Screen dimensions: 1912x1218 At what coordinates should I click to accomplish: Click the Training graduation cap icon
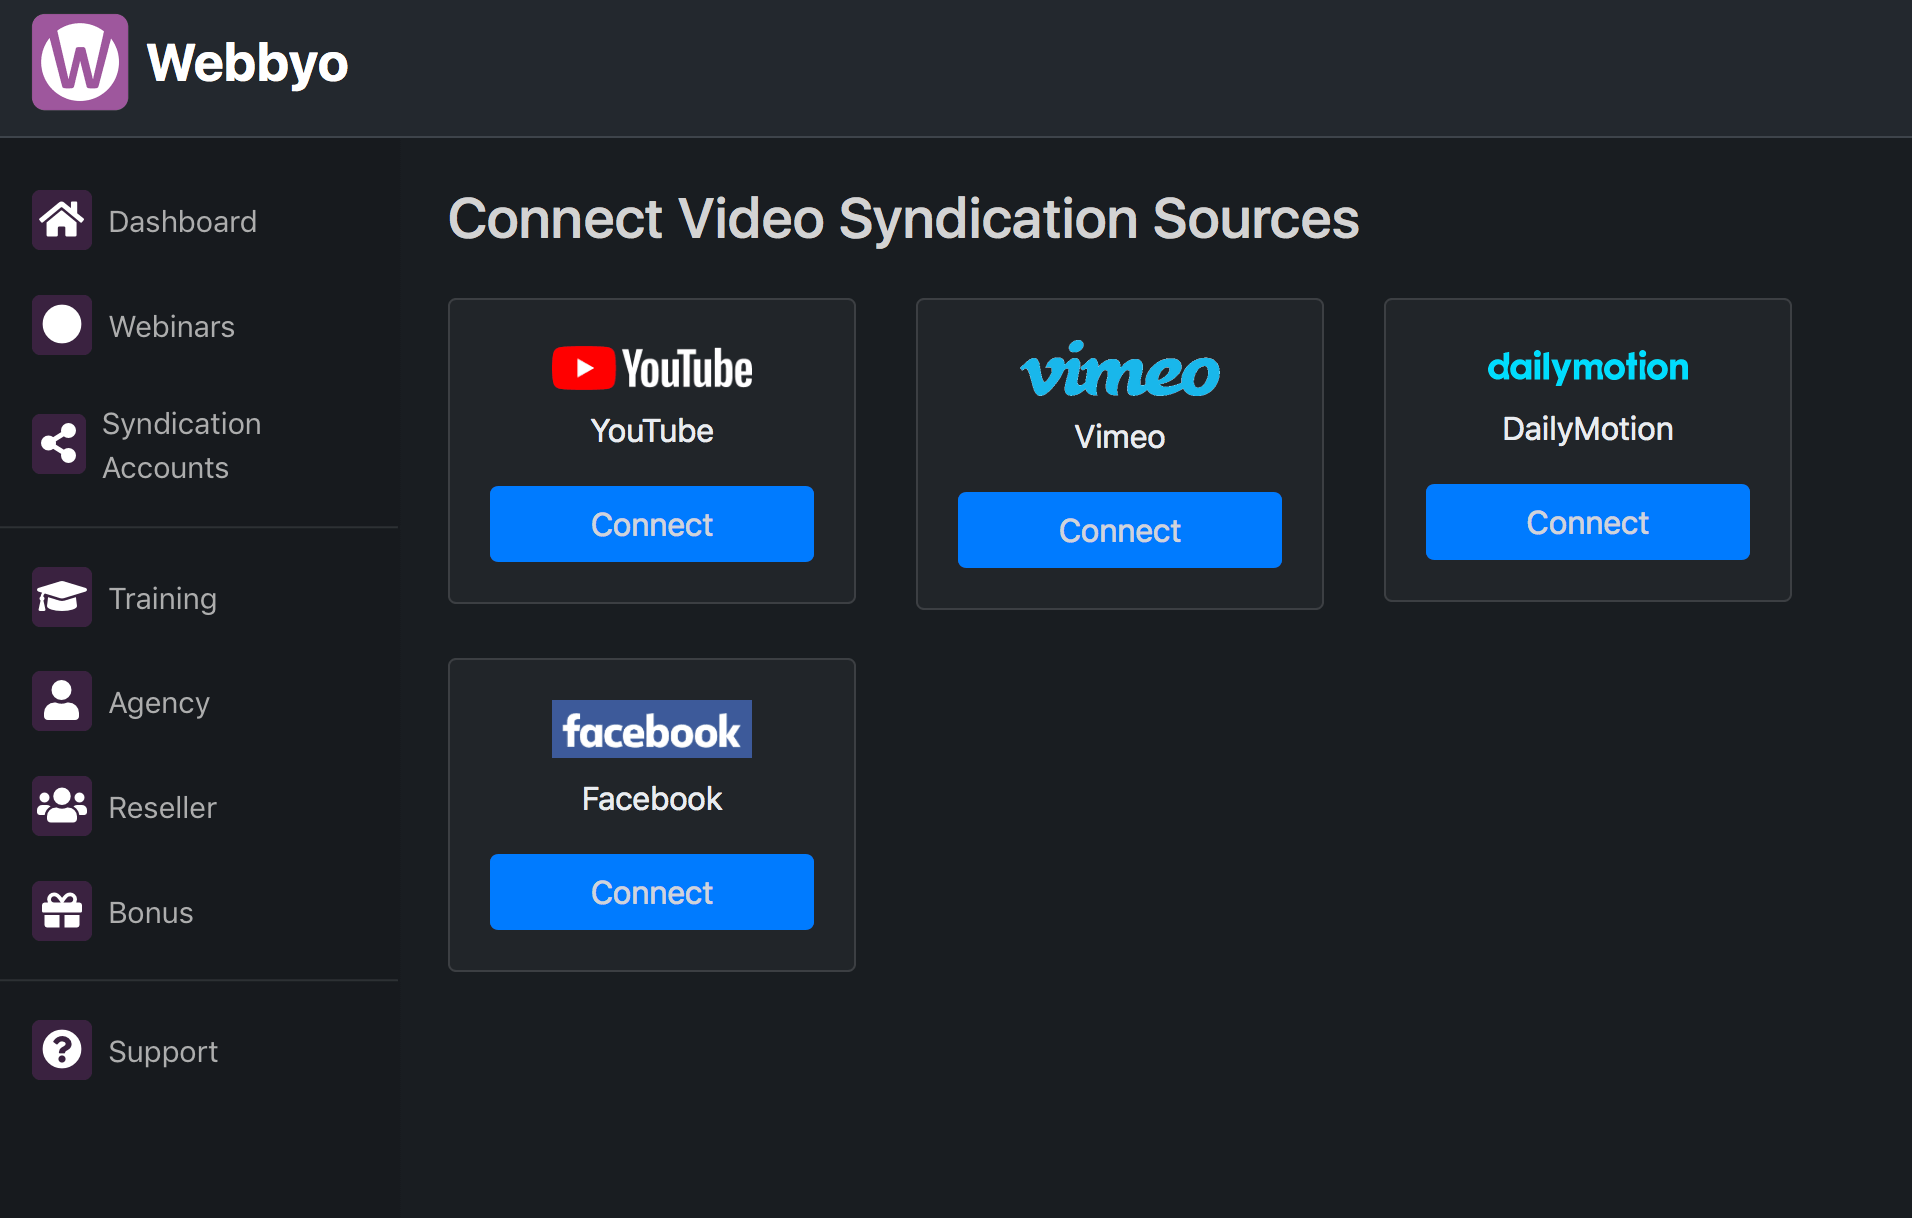[62, 597]
